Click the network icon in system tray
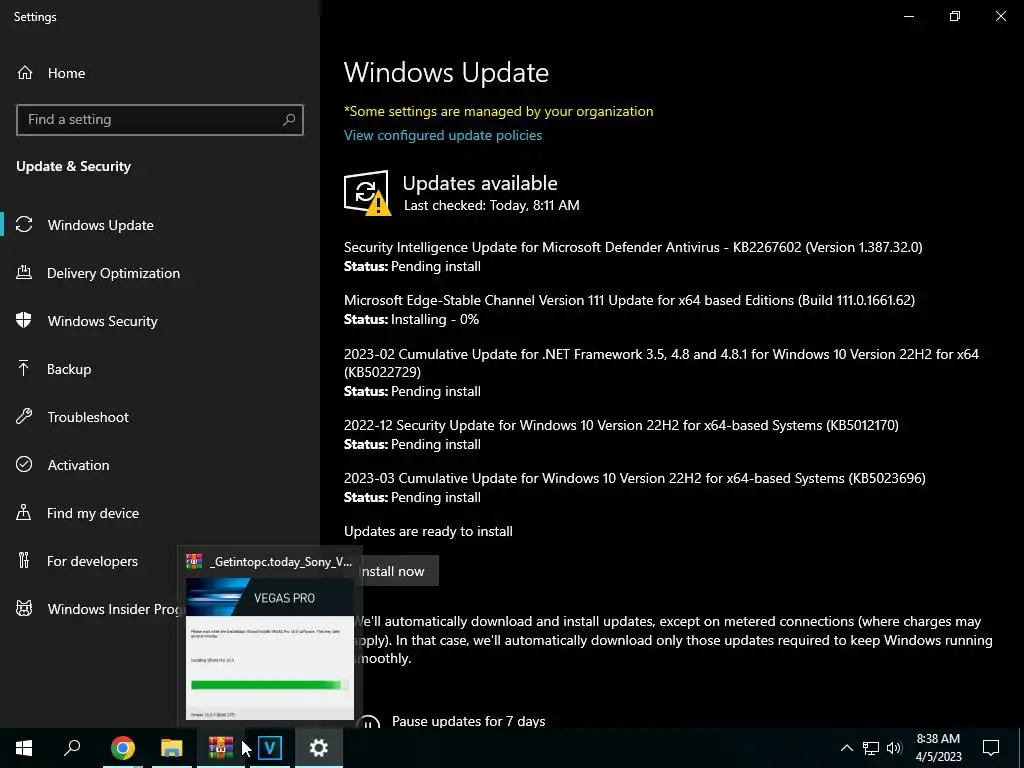The width and height of the screenshot is (1024, 768). pos(871,748)
